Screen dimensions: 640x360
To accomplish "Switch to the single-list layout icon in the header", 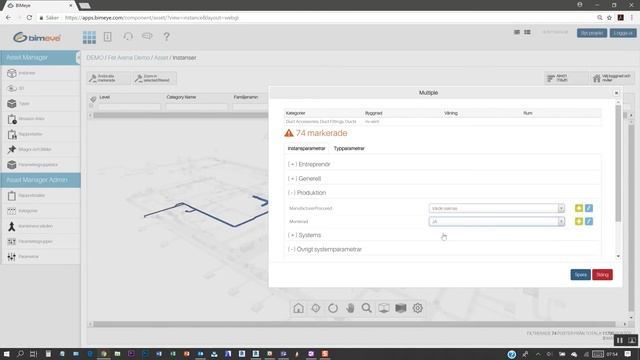I will [x=517, y=32].
